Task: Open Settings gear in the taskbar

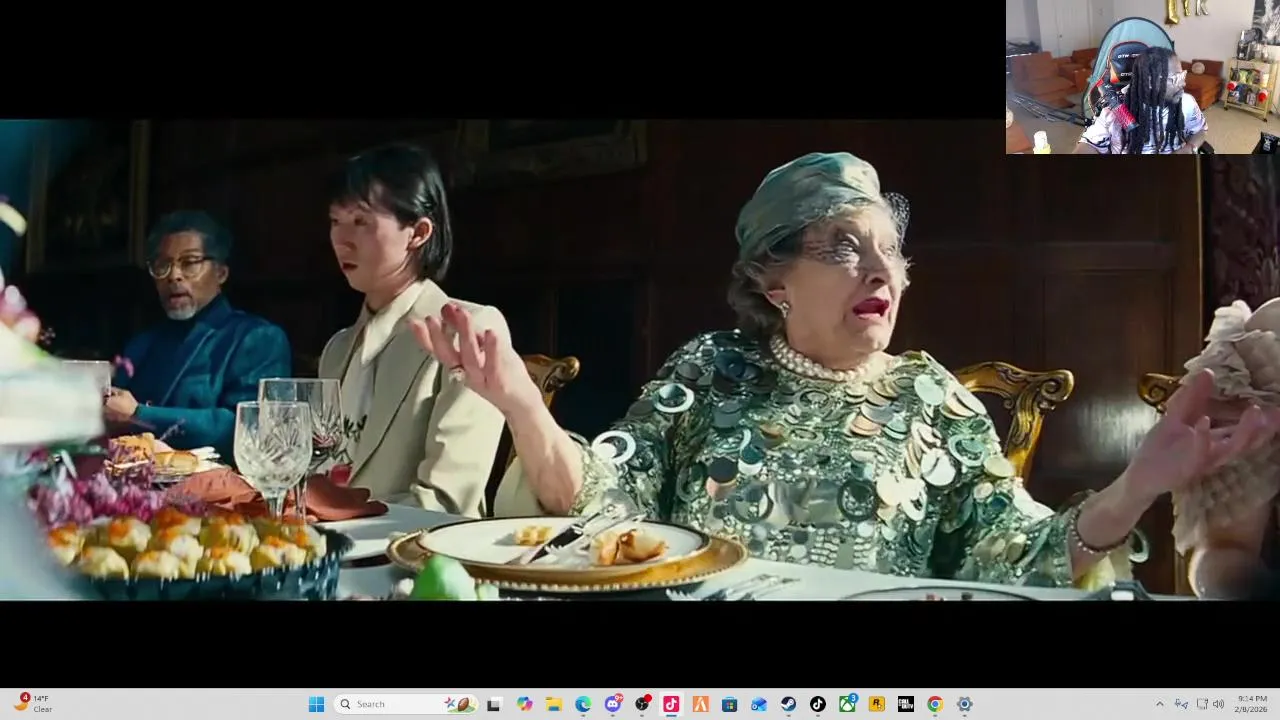Action: (965, 704)
